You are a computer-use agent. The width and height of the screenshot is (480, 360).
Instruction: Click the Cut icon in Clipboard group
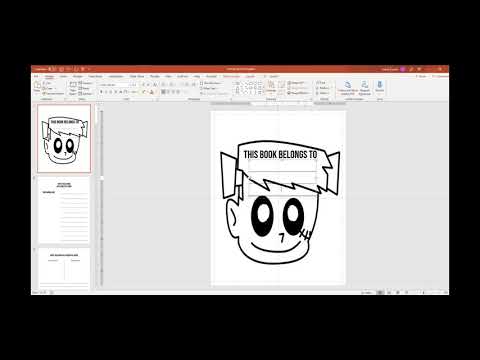pos(47,83)
